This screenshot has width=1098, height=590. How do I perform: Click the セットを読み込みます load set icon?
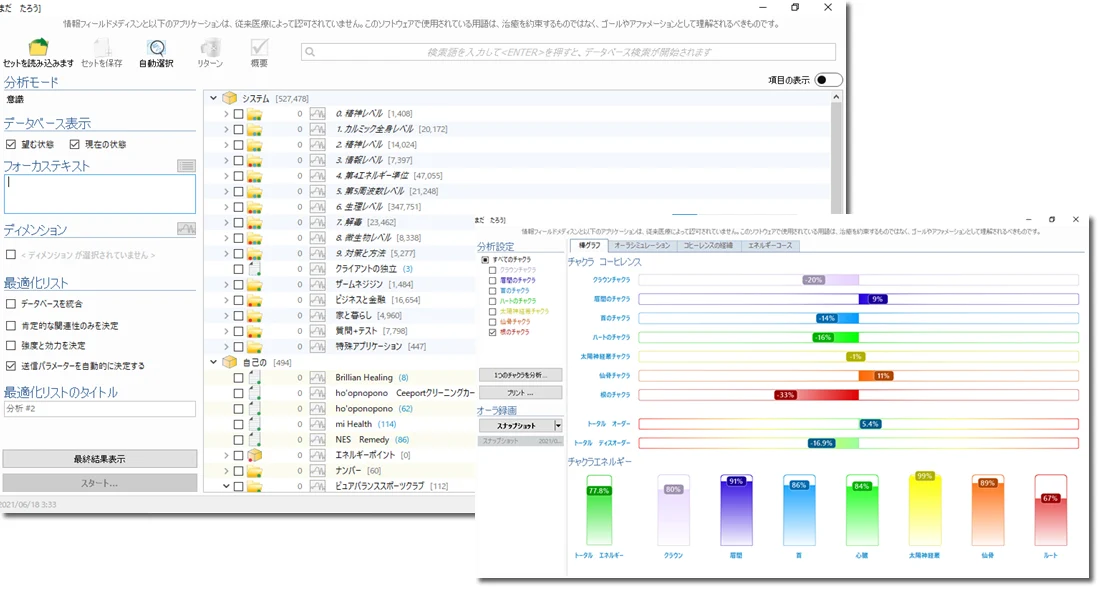click(39, 47)
